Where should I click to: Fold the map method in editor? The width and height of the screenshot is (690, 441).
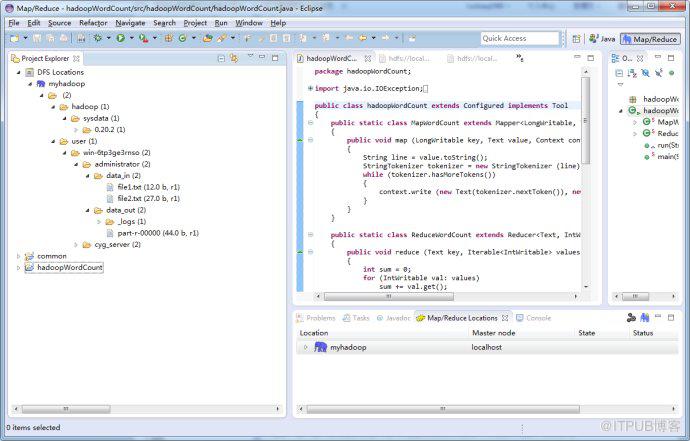click(x=310, y=140)
